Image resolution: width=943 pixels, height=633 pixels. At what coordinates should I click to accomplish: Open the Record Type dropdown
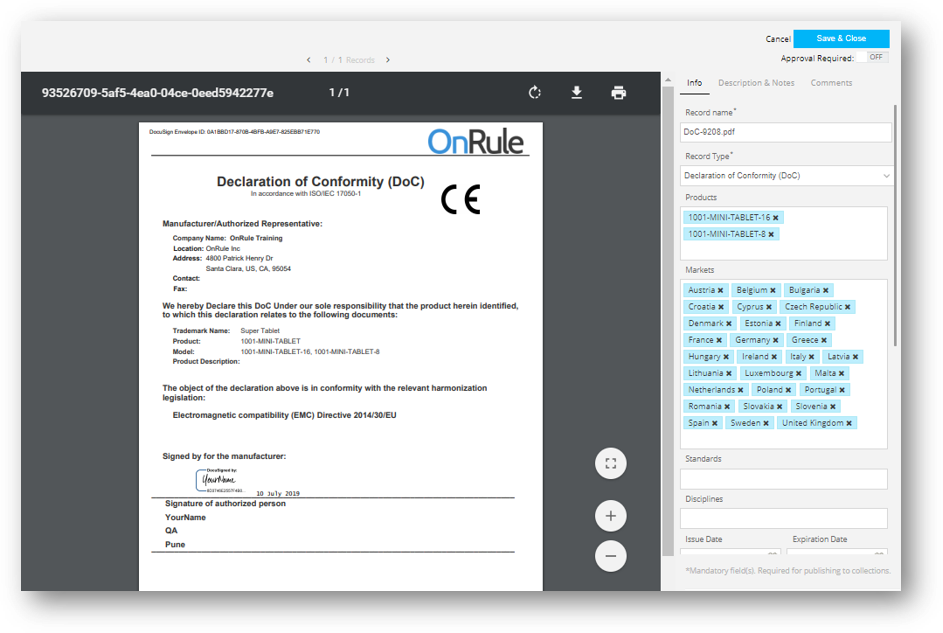785,176
